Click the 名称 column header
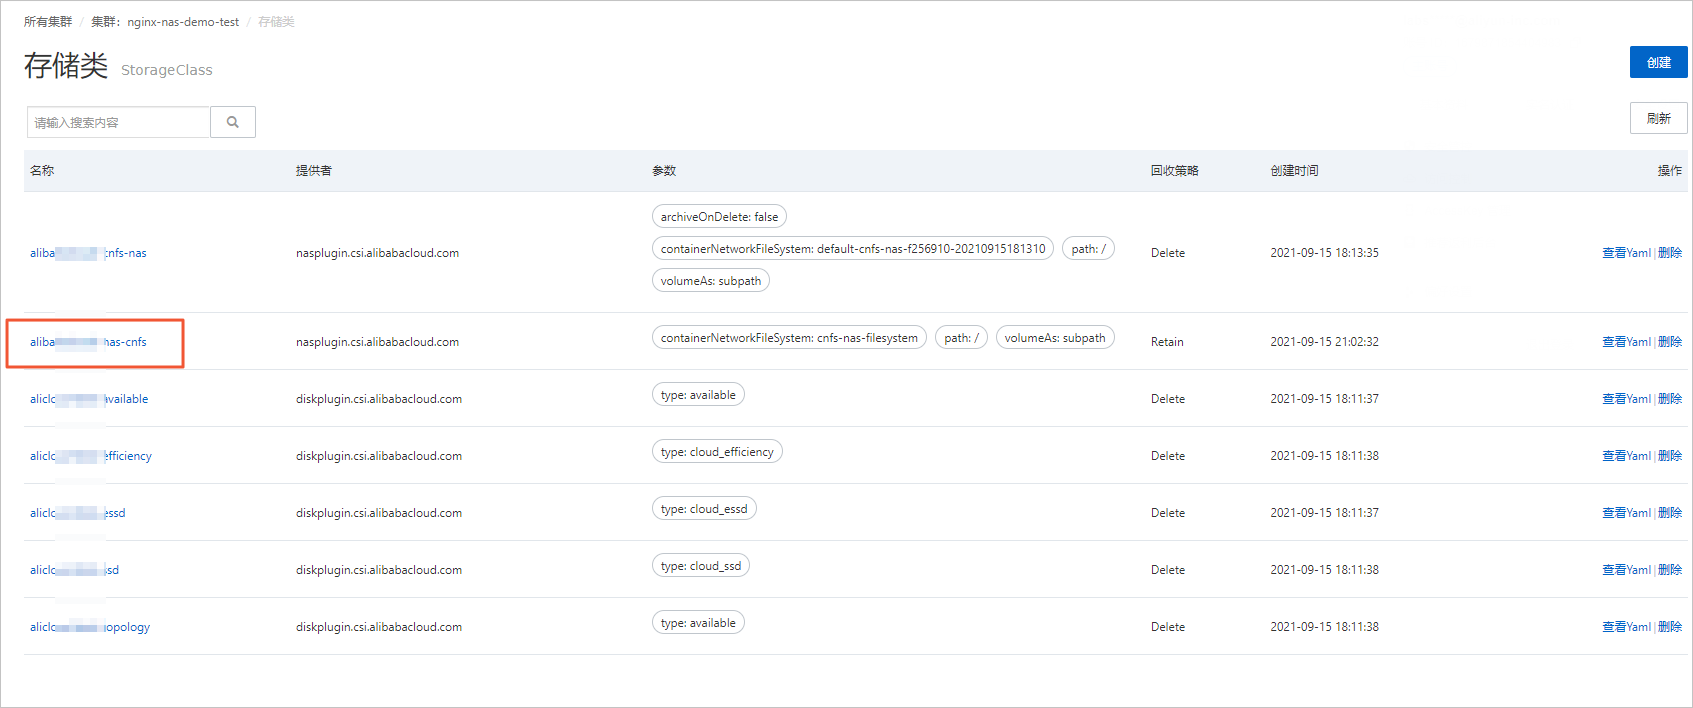 point(42,171)
